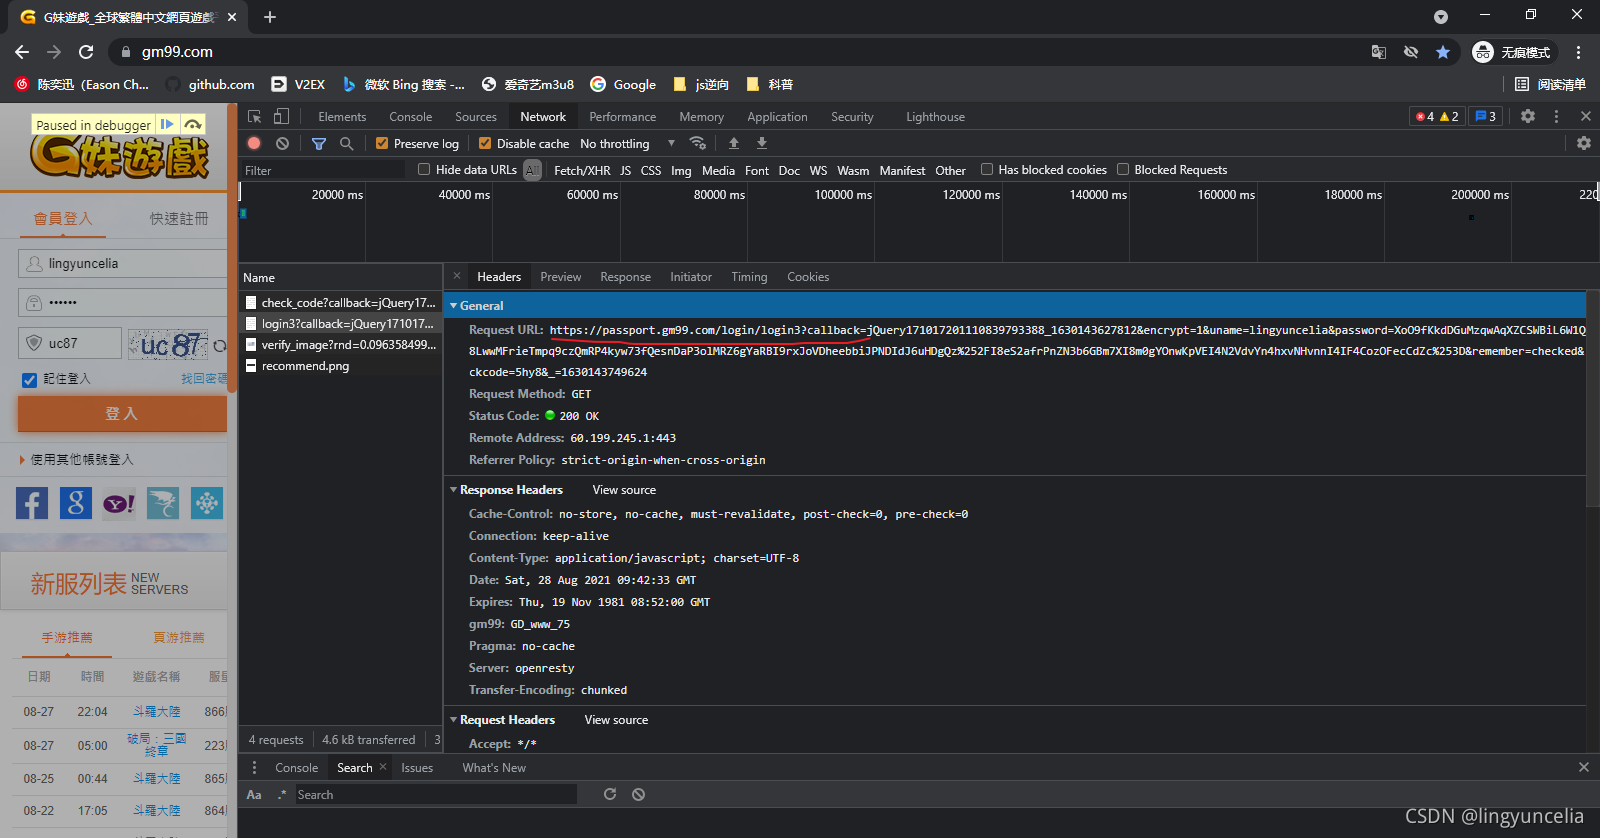Enable Blocked Requests checkbox
This screenshot has height=838, width=1600.
(1123, 169)
